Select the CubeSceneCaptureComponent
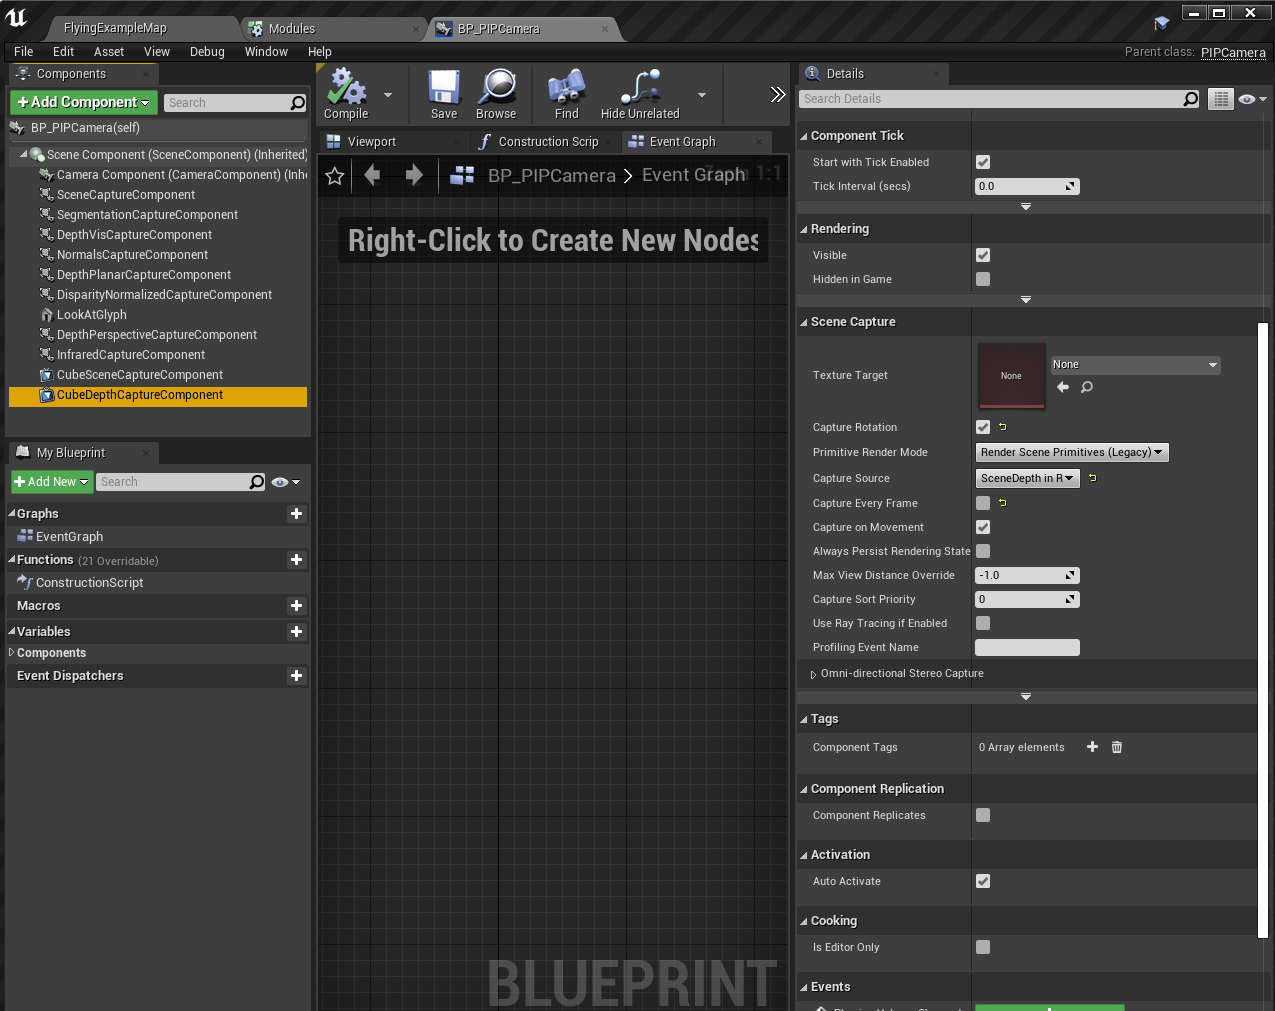Screen dimensions: 1275x1011 tap(140, 375)
